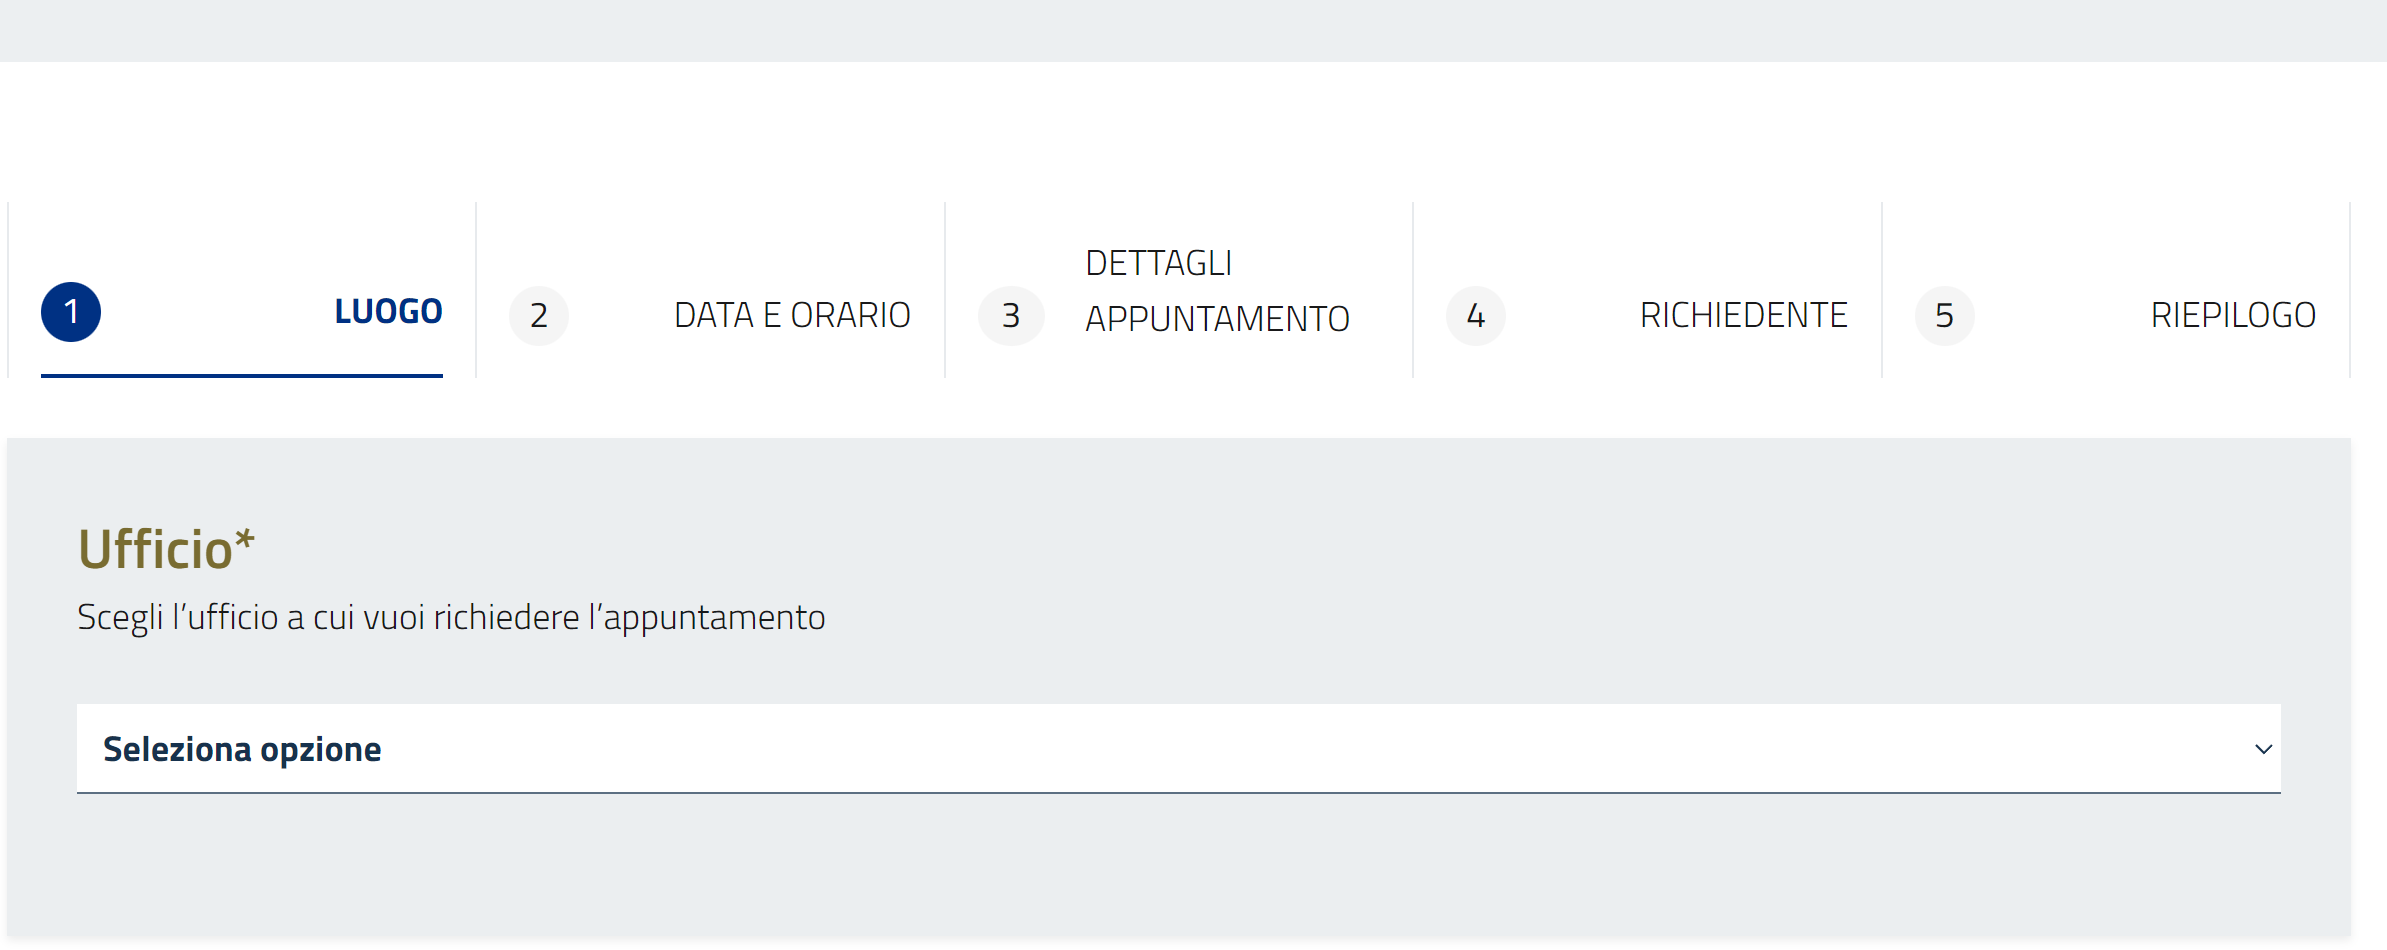Select the LUOGO step tab

[388, 312]
